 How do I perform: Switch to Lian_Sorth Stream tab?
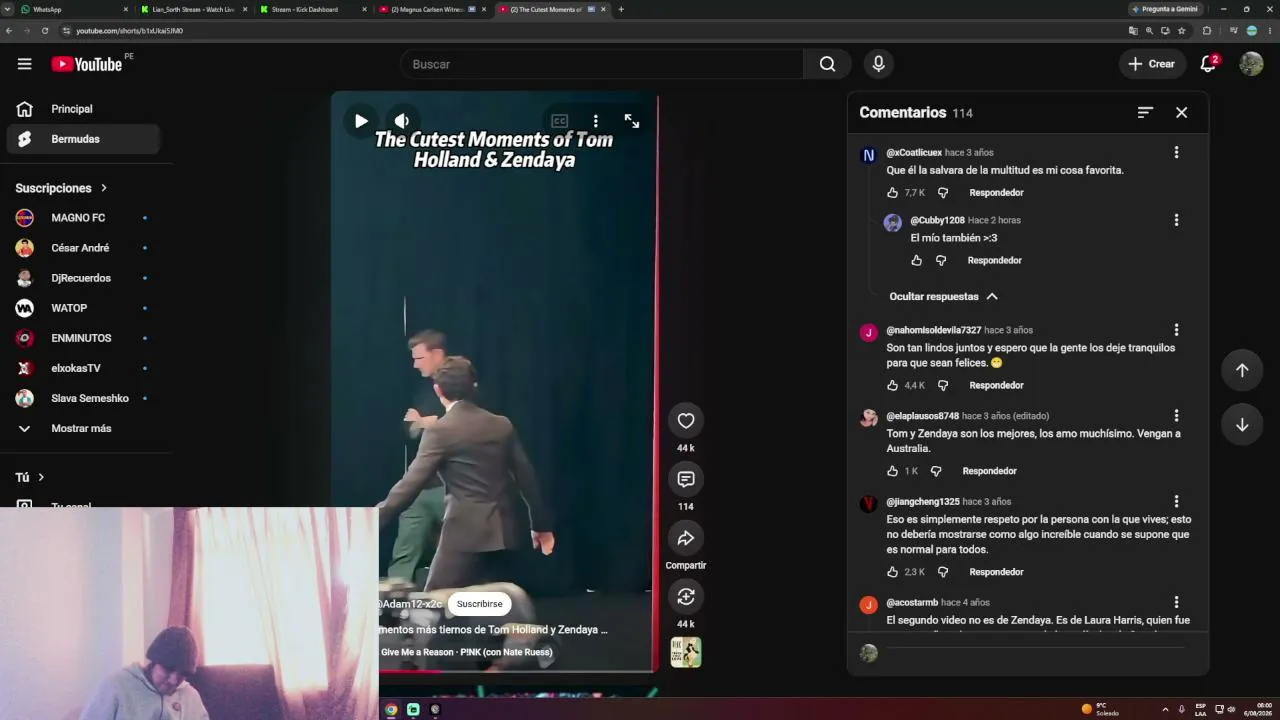click(193, 9)
